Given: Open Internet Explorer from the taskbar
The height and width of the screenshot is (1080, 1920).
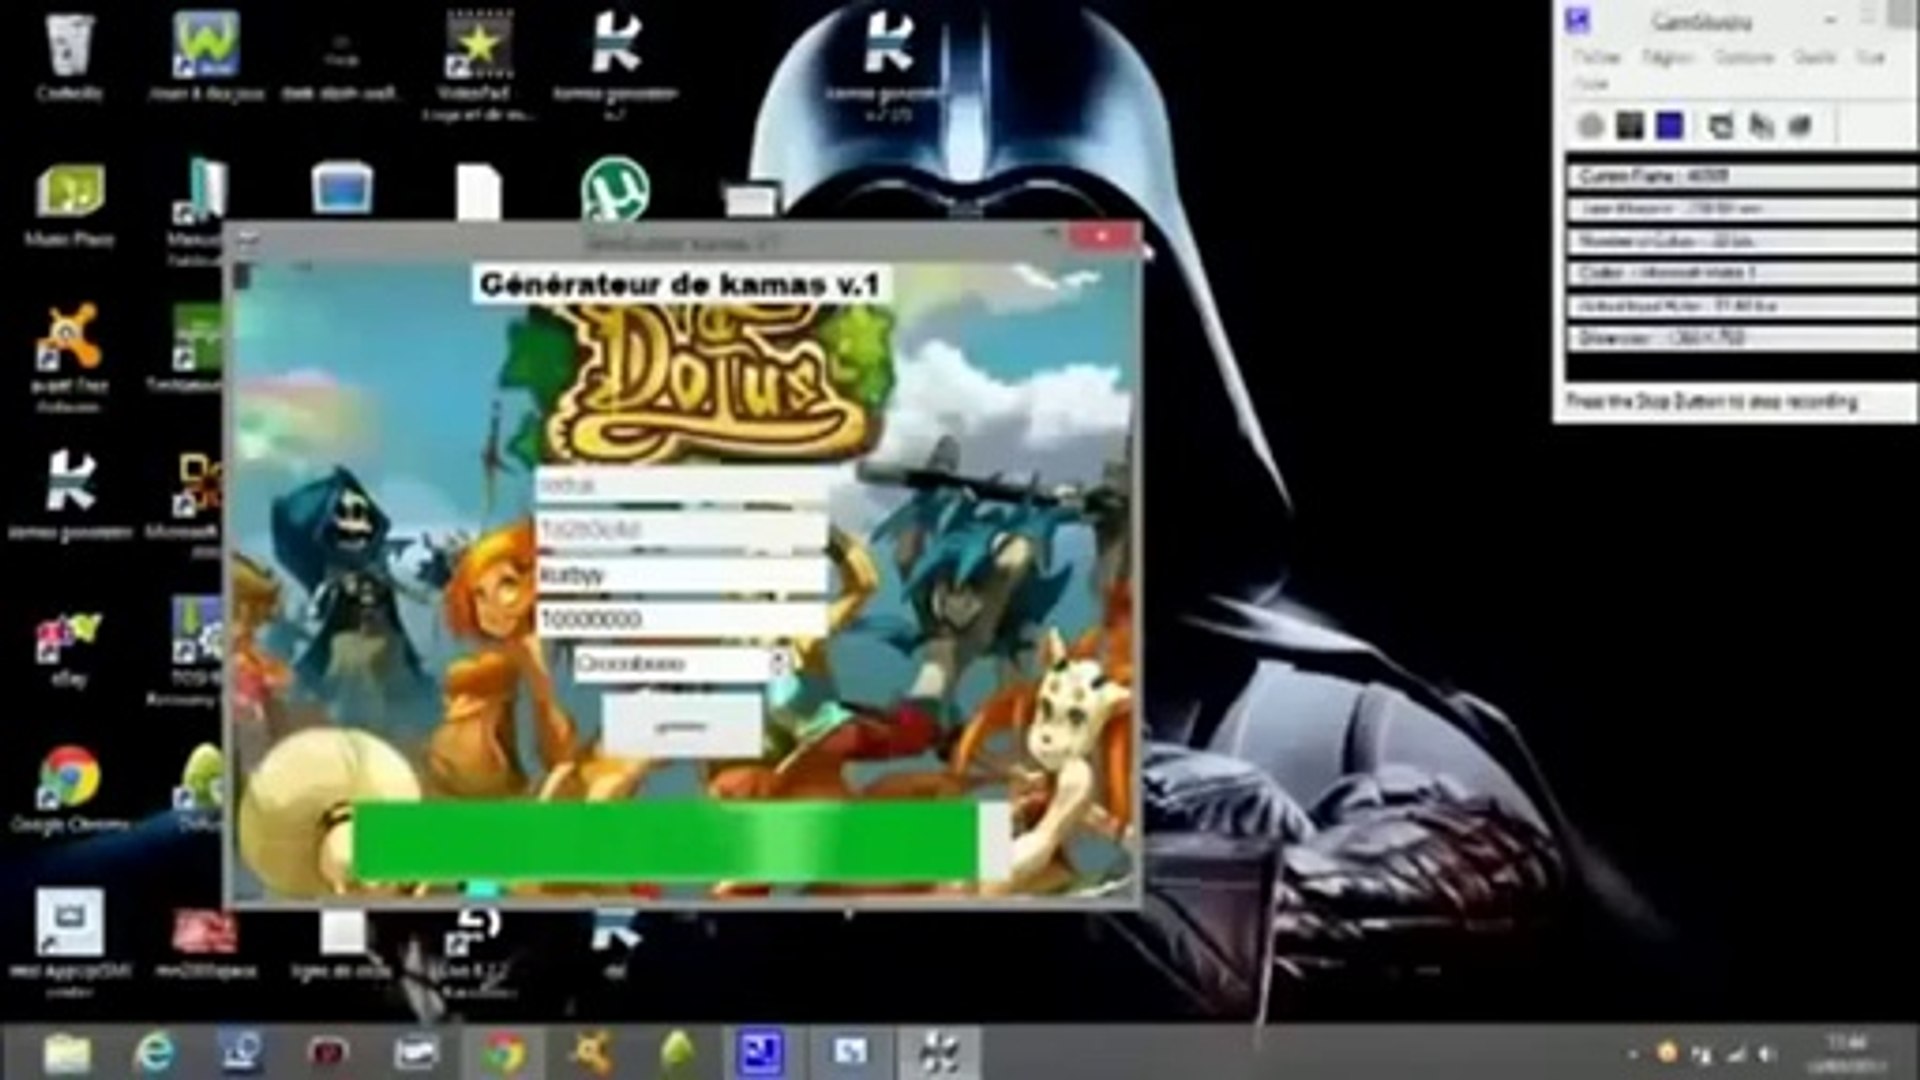Looking at the screenshot, I should tap(153, 1052).
